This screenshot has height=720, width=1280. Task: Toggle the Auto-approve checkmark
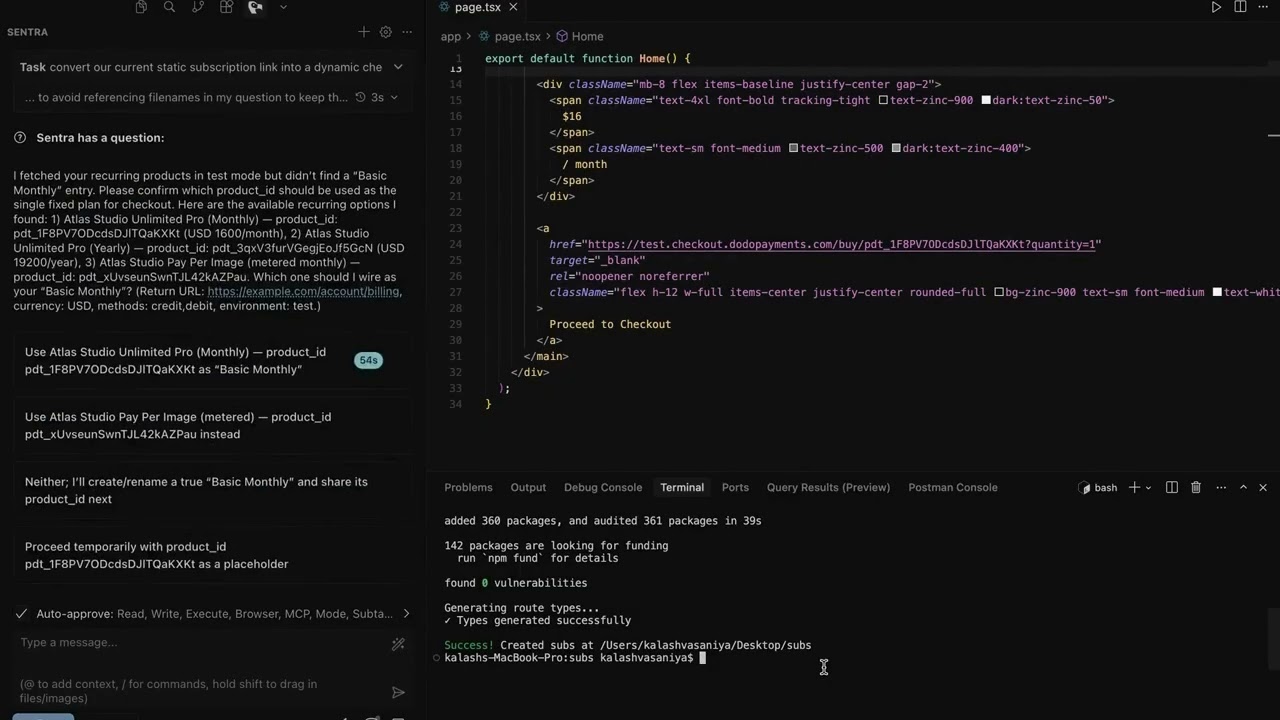pyautogui.click(x=22, y=613)
